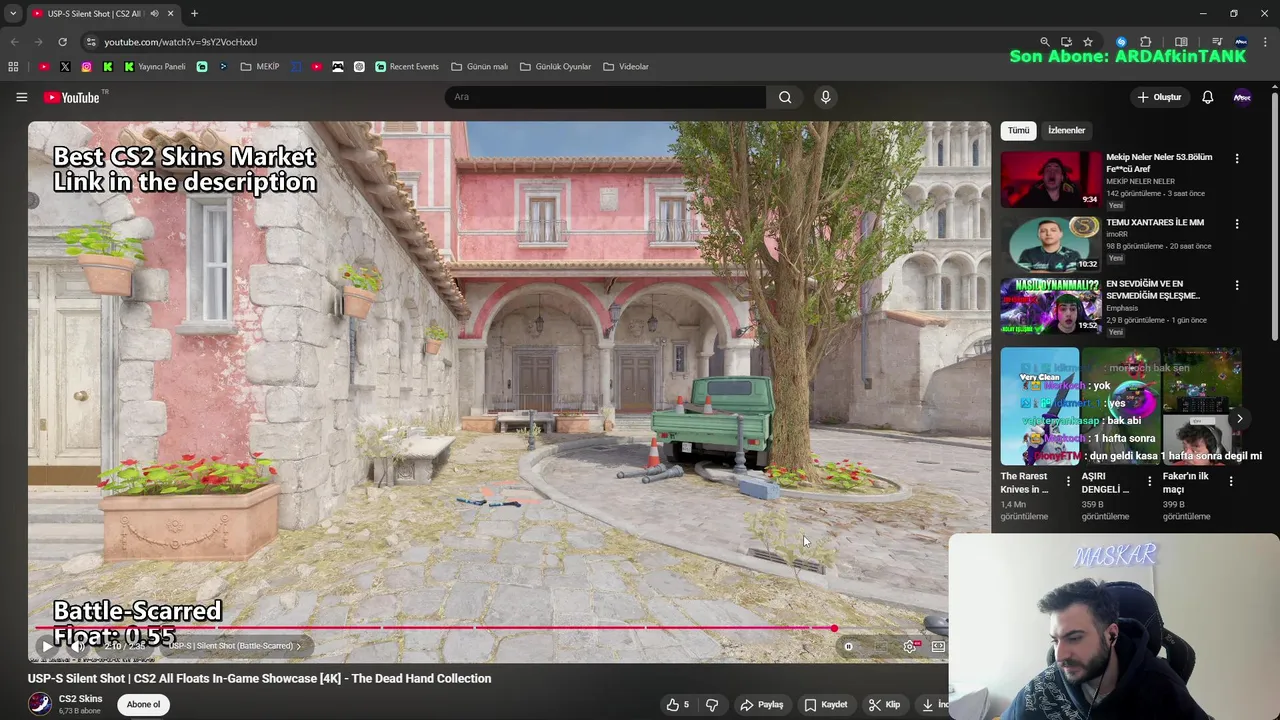This screenshot has width=1280, height=720.
Task: Go back in browser history
Action: pos(14,42)
